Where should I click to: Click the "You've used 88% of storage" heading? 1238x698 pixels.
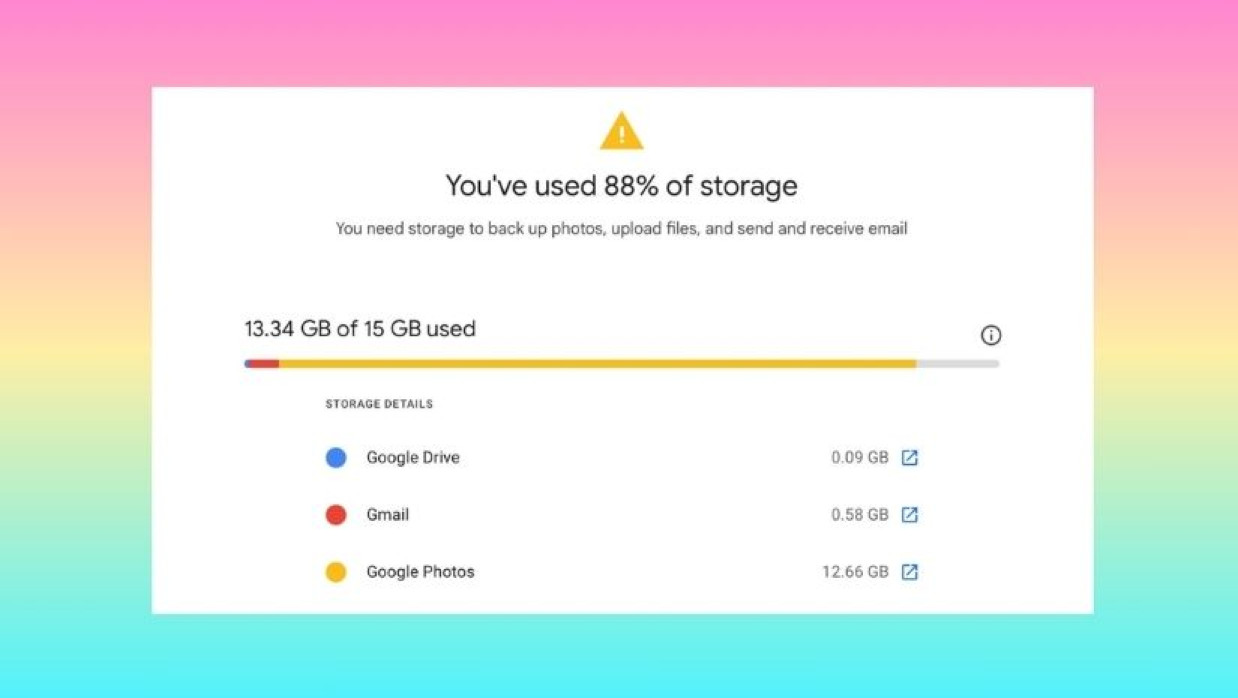click(x=621, y=186)
